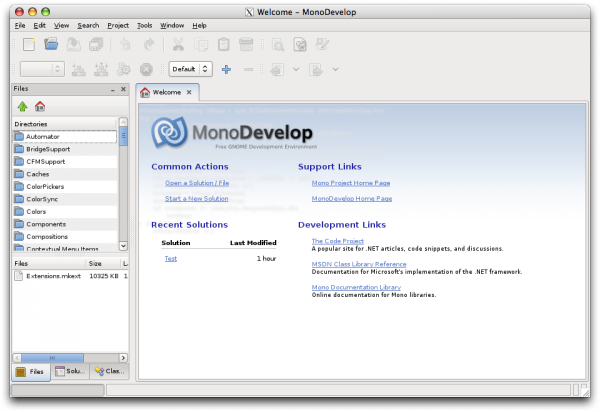
Task: Expand the back navigation history arrow
Action: [x=296, y=70]
